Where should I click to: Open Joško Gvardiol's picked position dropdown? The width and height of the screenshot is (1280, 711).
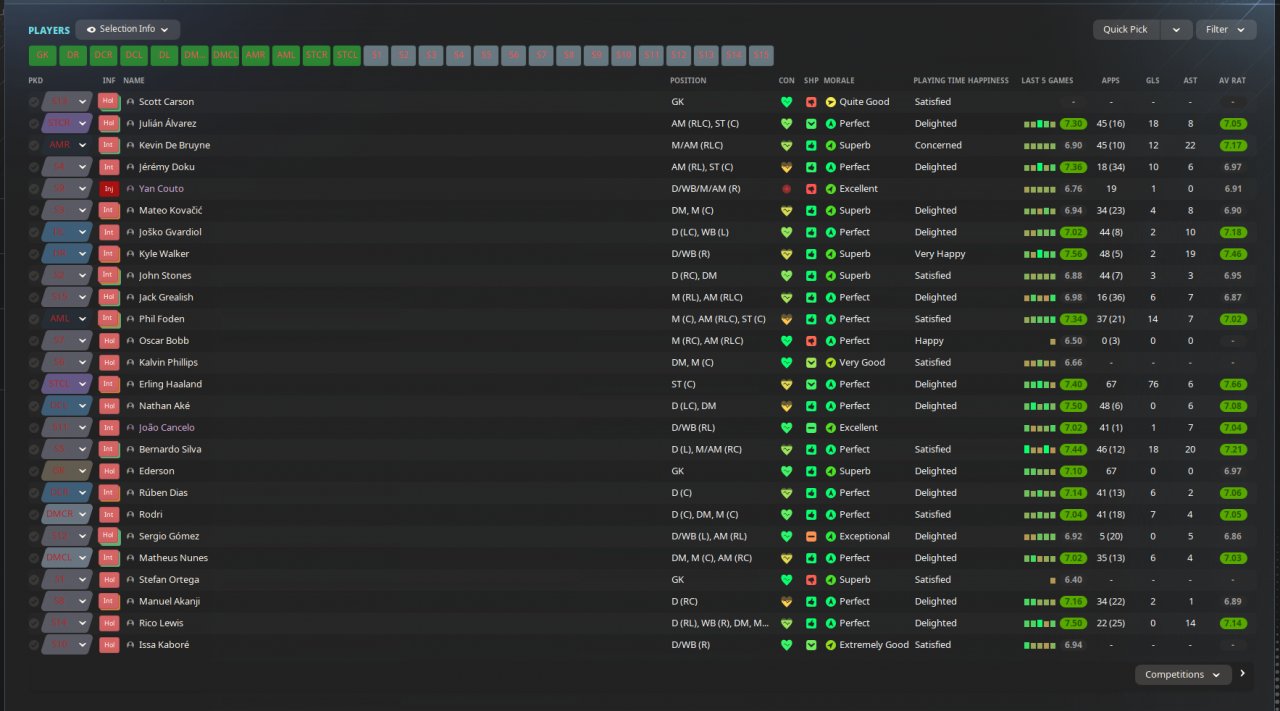coord(68,232)
